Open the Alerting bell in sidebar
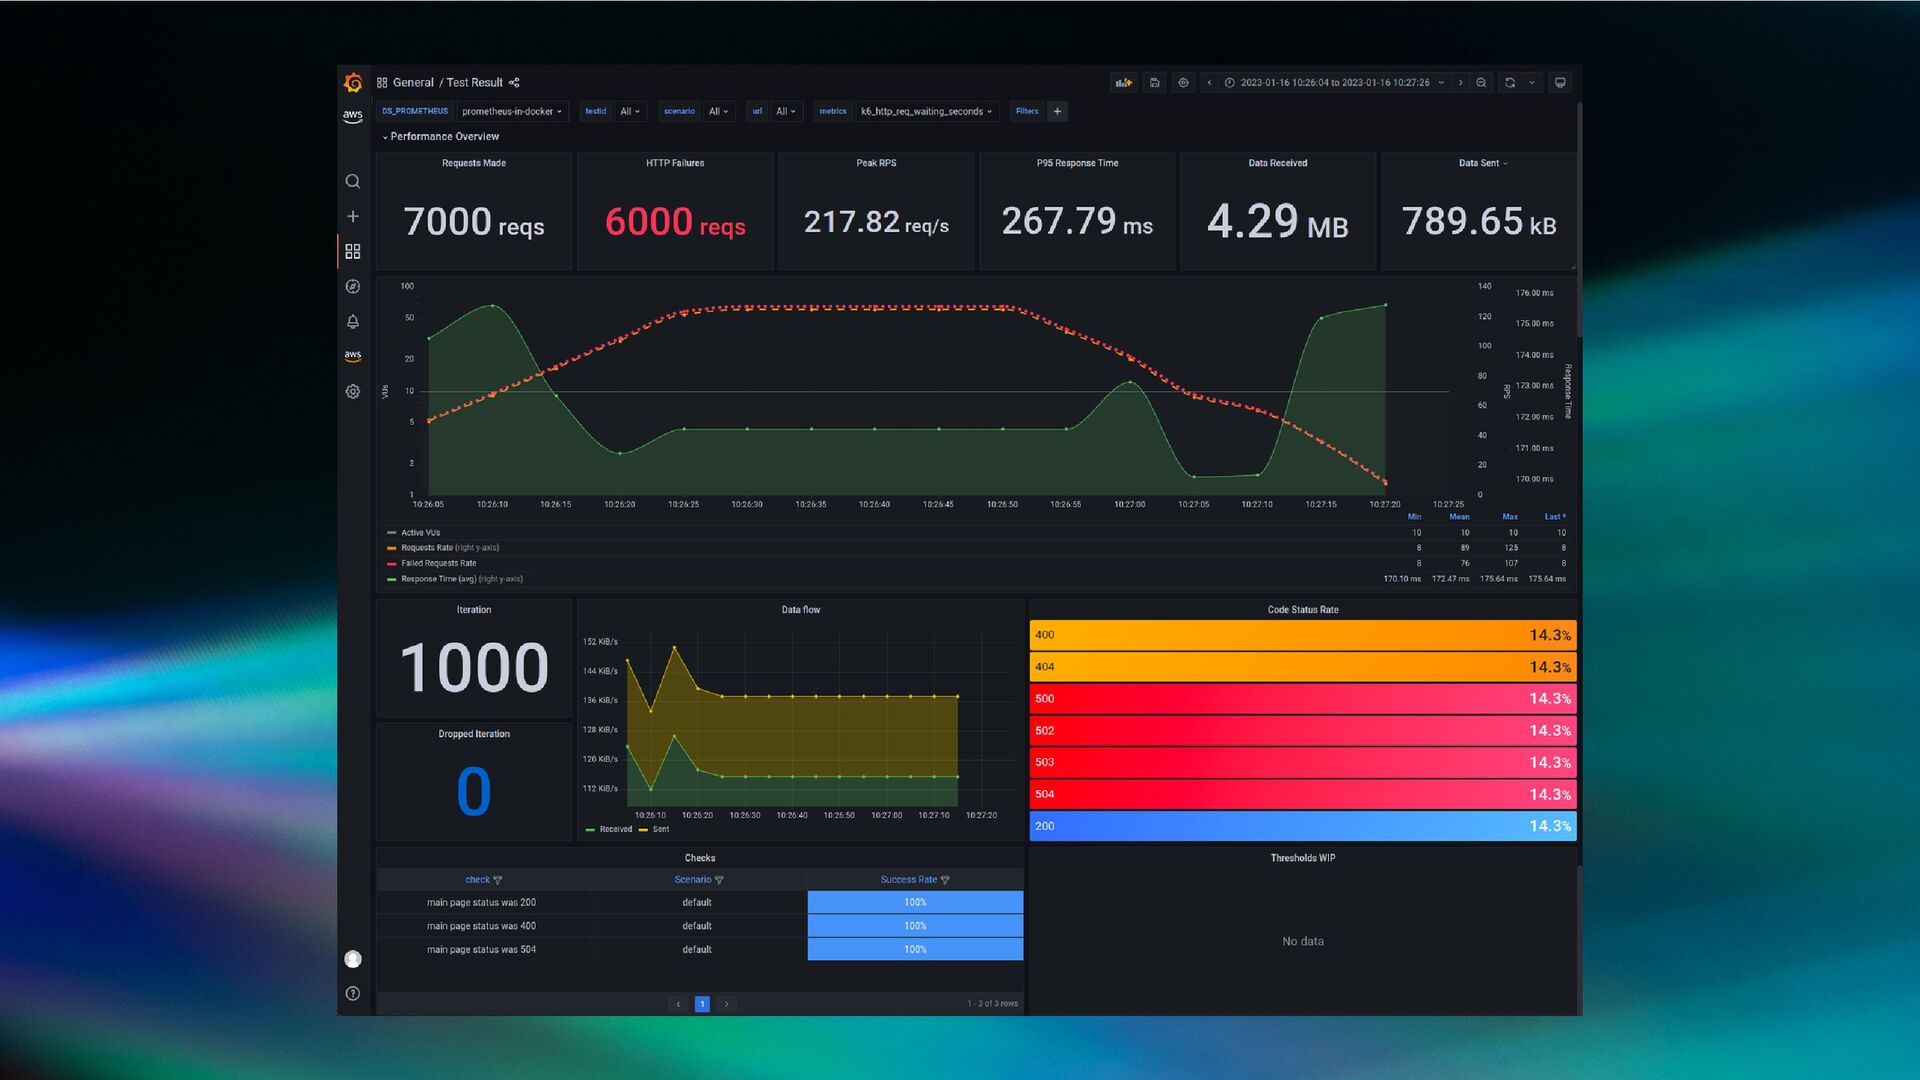 click(353, 322)
